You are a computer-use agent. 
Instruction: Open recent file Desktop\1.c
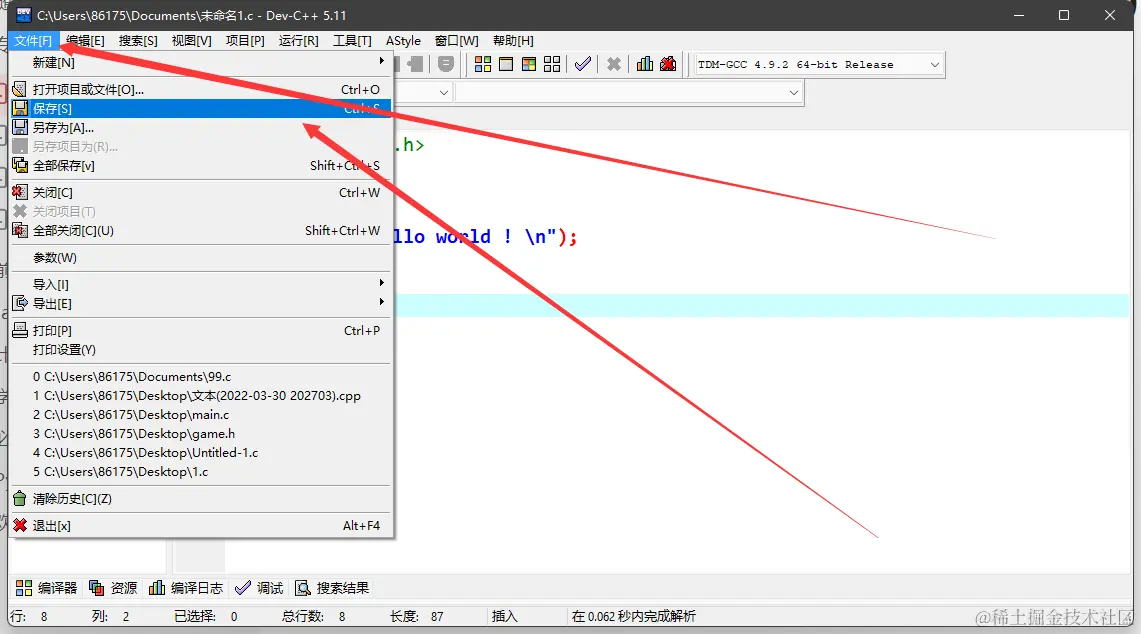pos(200,472)
